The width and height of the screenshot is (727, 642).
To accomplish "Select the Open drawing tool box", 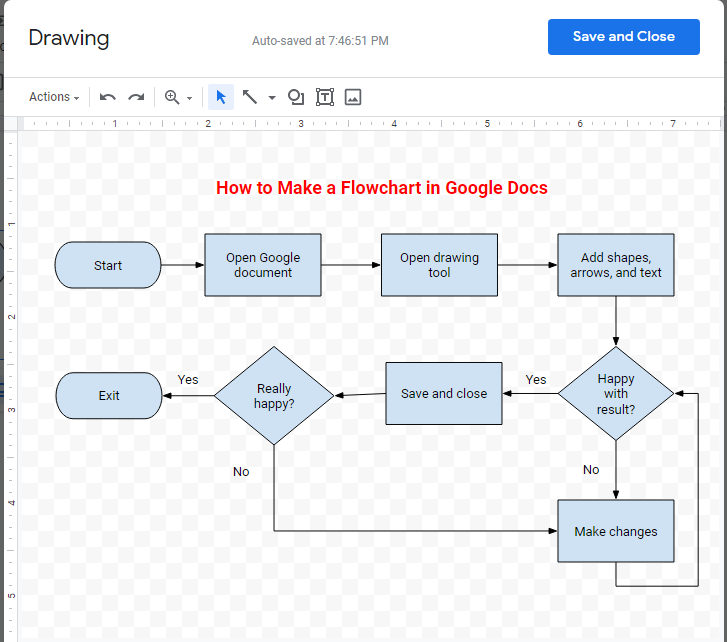I will click(x=439, y=265).
